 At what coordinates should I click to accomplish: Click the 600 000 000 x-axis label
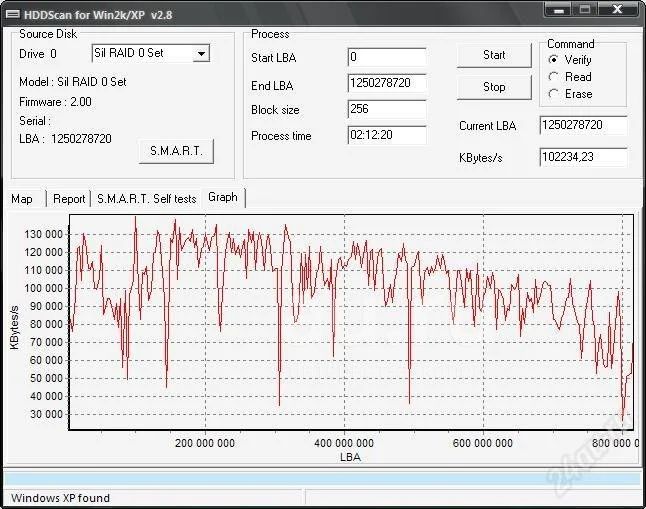pyautogui.click(x=483, y=443)
